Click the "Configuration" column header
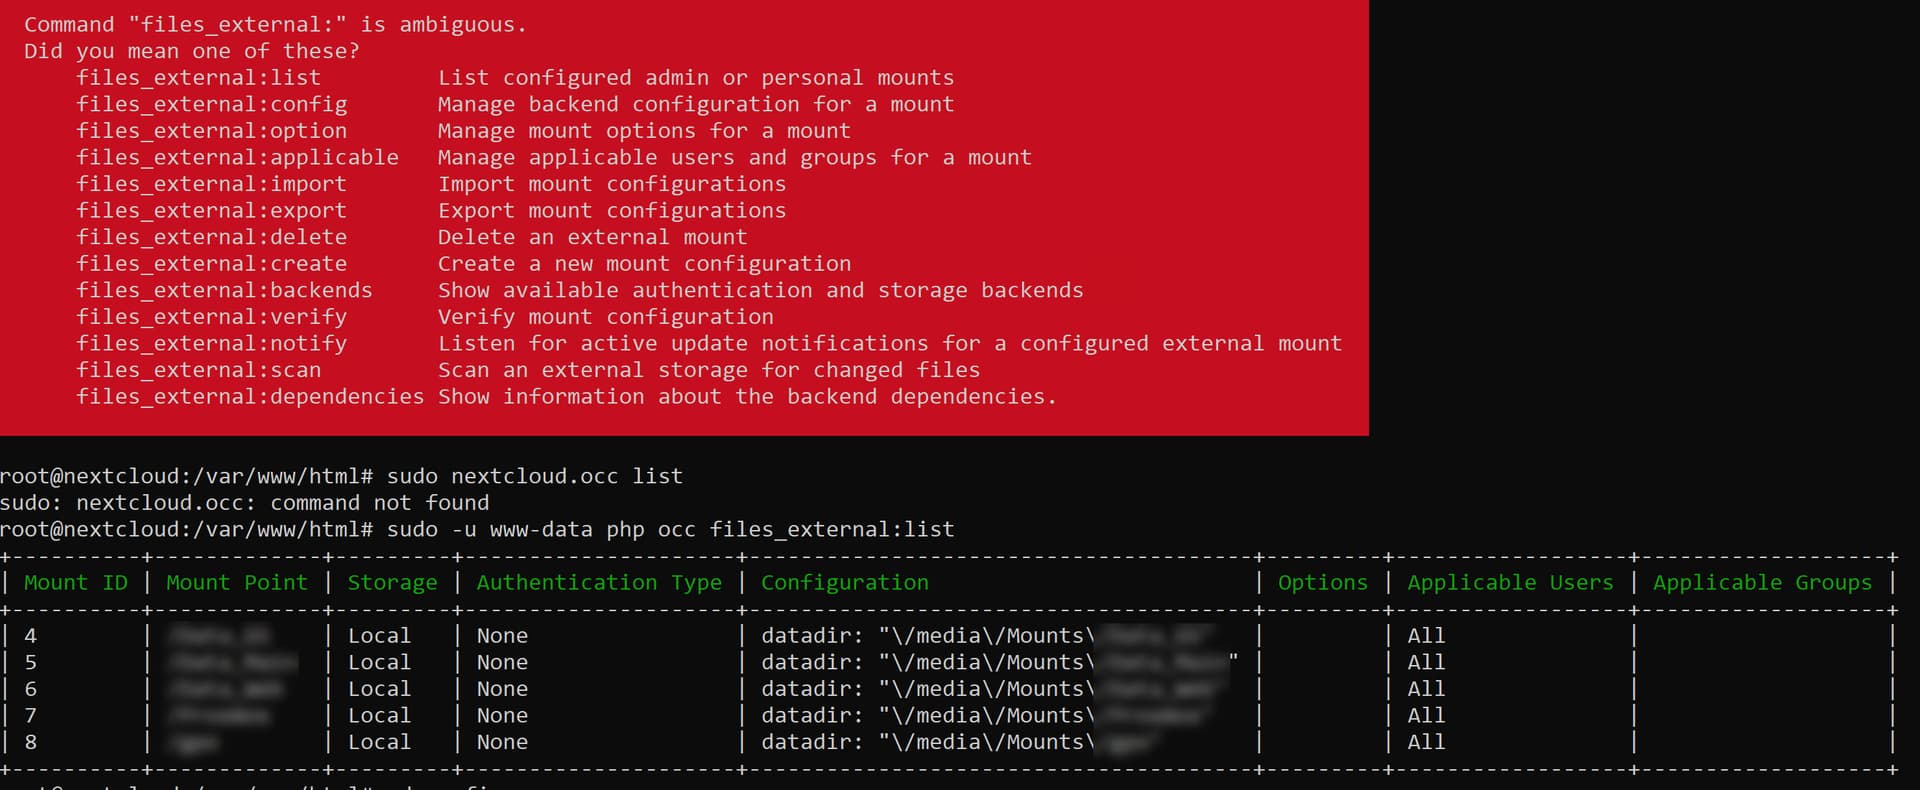This screenshot has width=1920, height=790. pyautogui.click(x=845, y=582)
